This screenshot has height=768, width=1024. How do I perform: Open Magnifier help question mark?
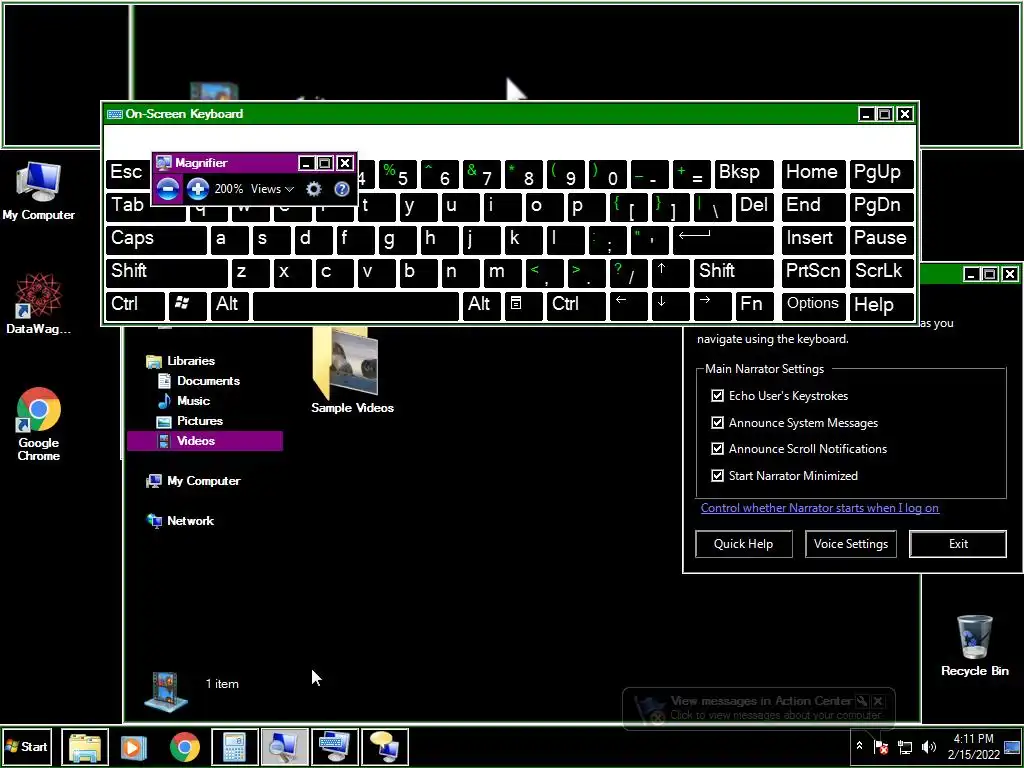tap(342, 189)
